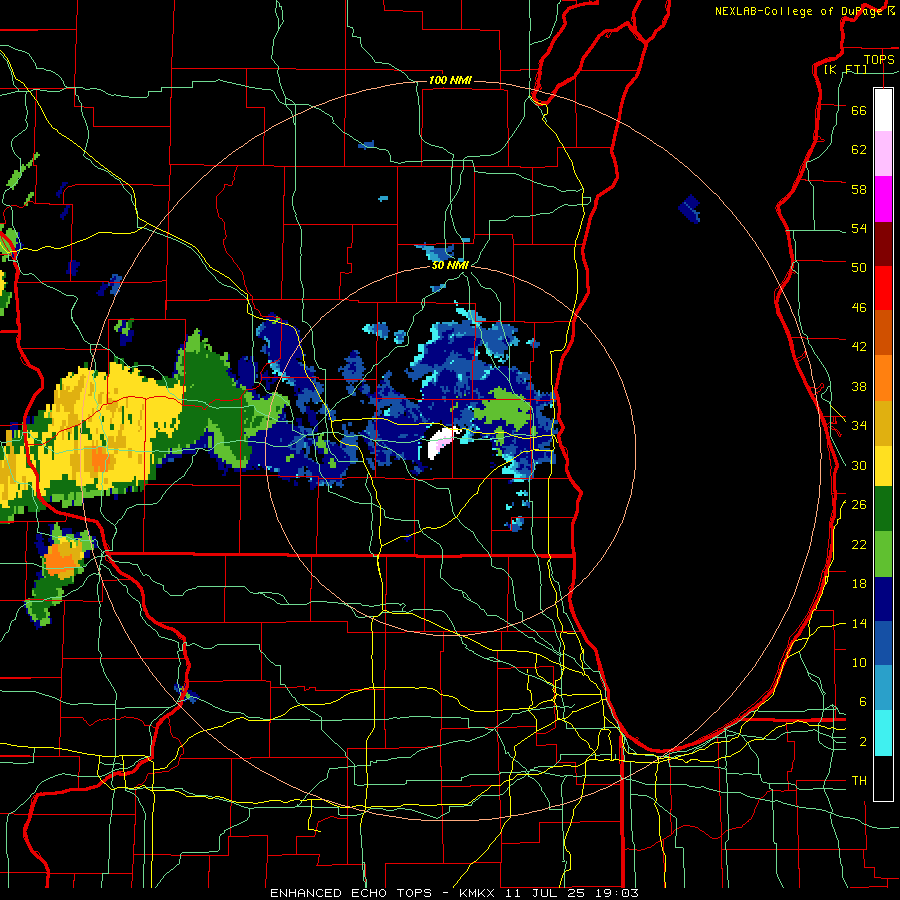Choose the bright red legend color block
This screenshot has height=900, width=900.
883,288
